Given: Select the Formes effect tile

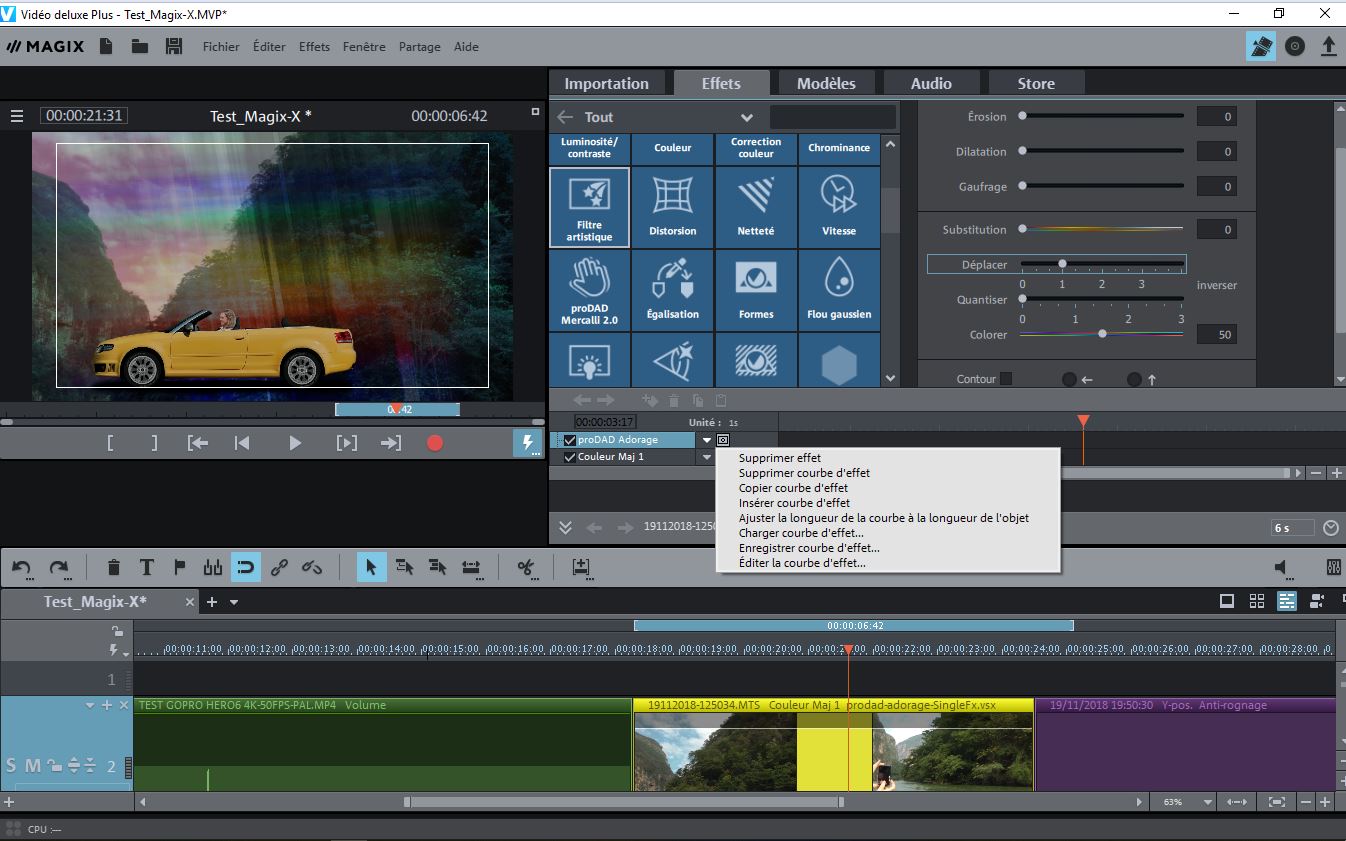Looking at the screenshot, I should tap(756, 290).
